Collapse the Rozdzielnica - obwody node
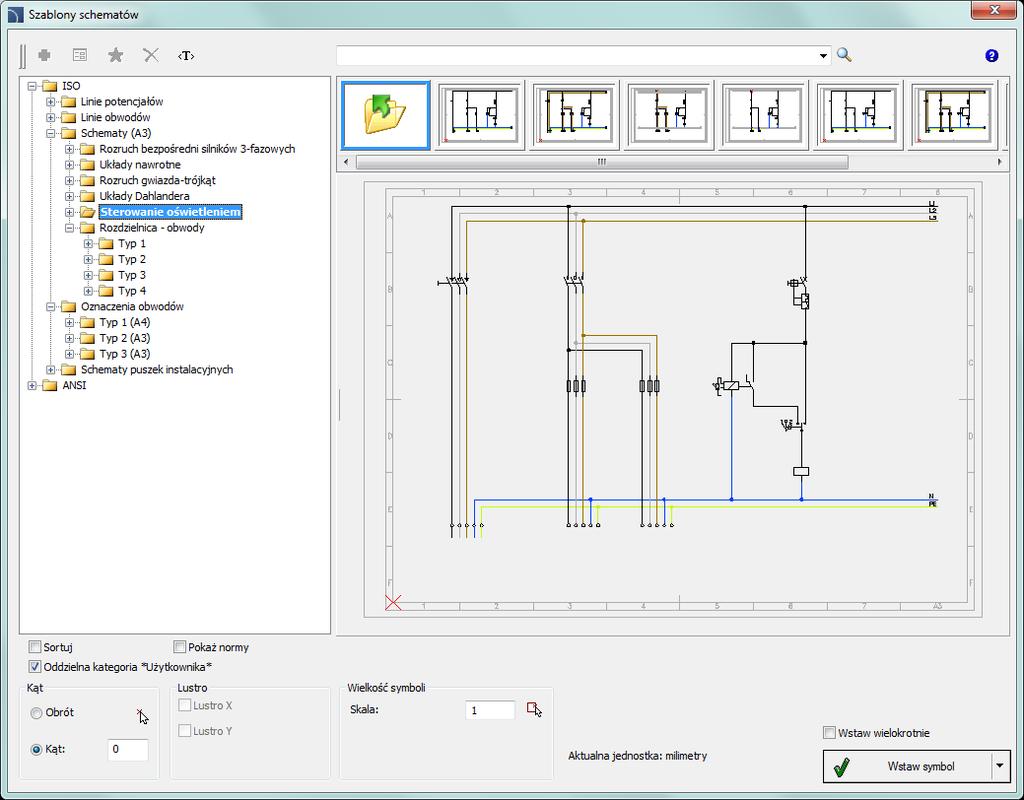This screenshot has width=1024, height=800. [x=69, y=228]
